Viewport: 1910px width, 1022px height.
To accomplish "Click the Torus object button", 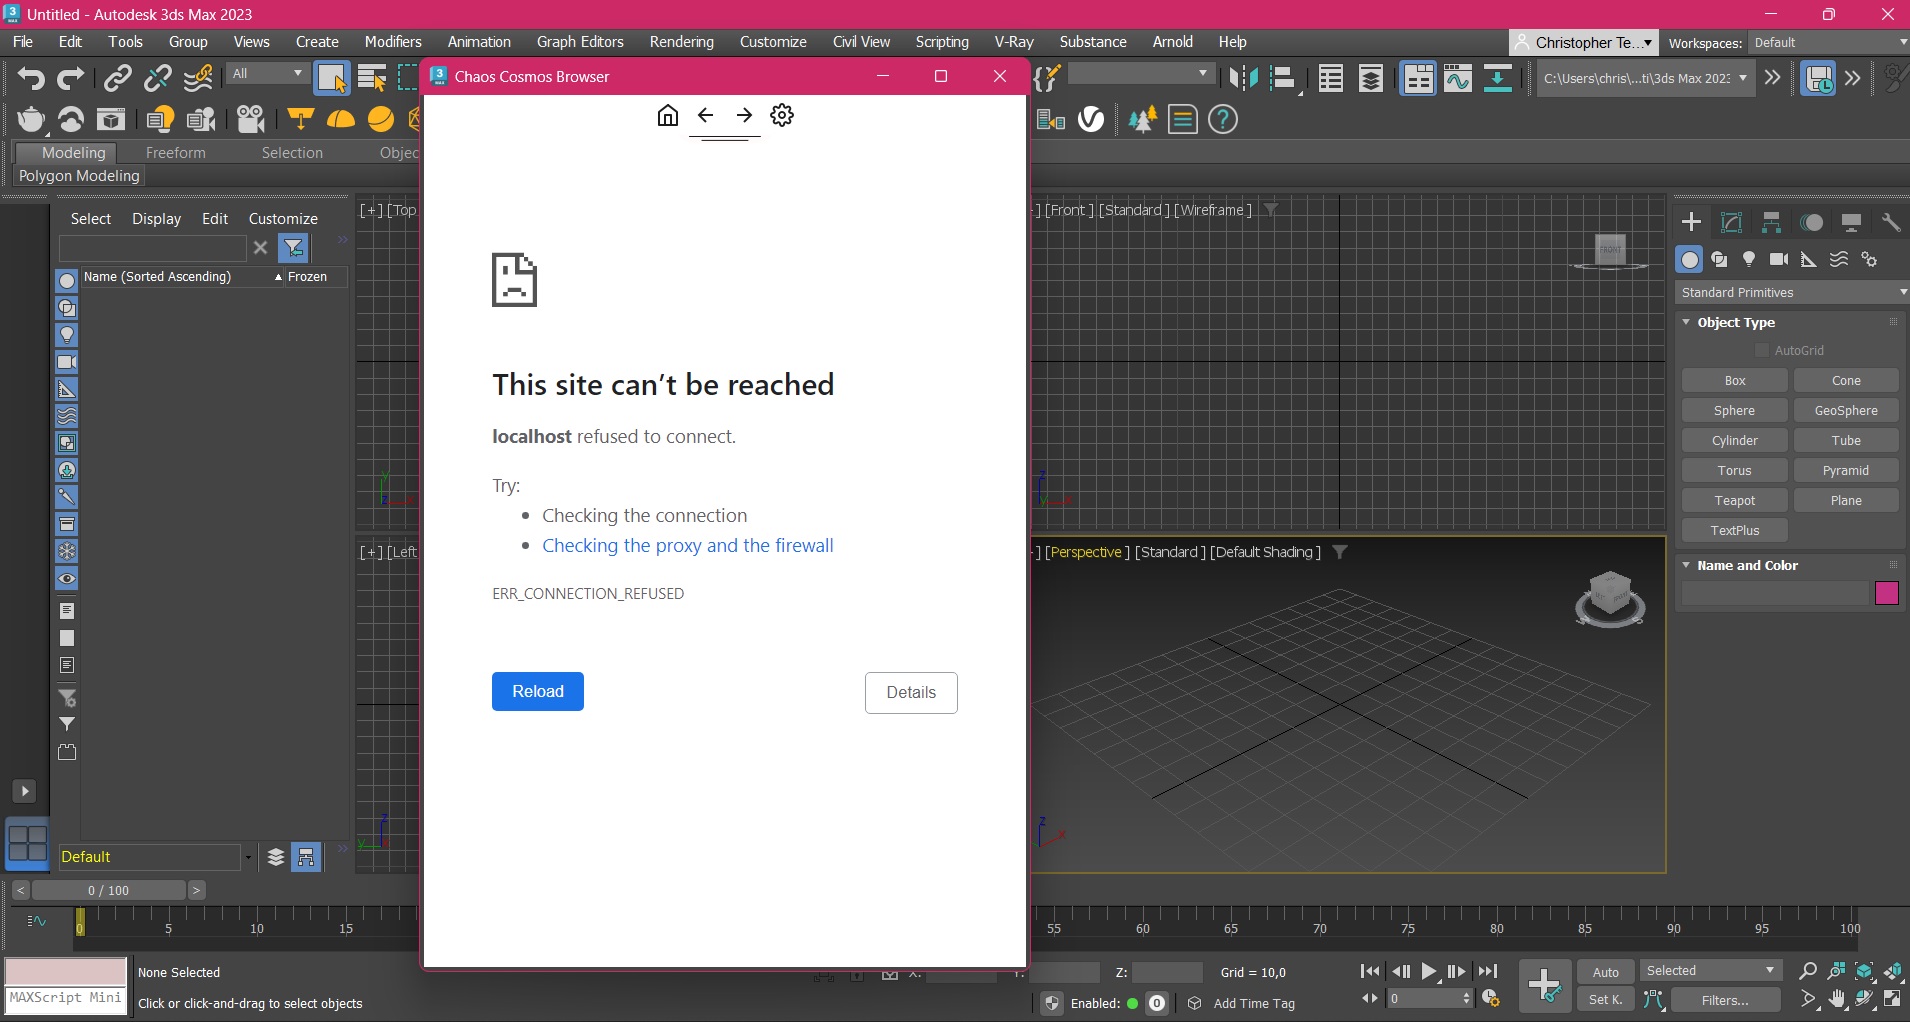I will [1735, 471].
